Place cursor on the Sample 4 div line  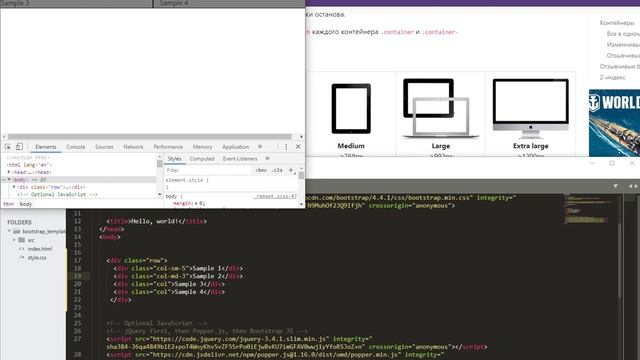(169, 292)
